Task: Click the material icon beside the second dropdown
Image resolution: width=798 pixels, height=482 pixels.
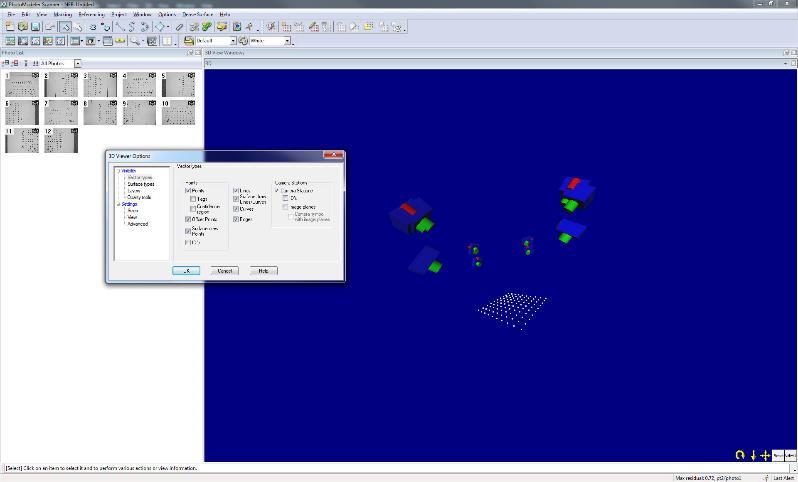Action: [243, 41]
